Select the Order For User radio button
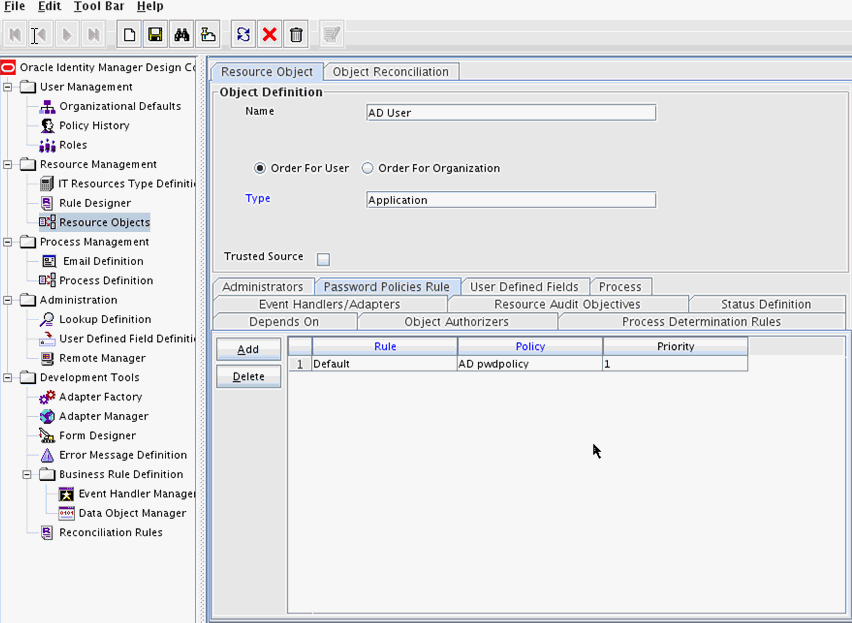Image resolution: width=852 pixels, height=623 pixels. coord(261,169)
